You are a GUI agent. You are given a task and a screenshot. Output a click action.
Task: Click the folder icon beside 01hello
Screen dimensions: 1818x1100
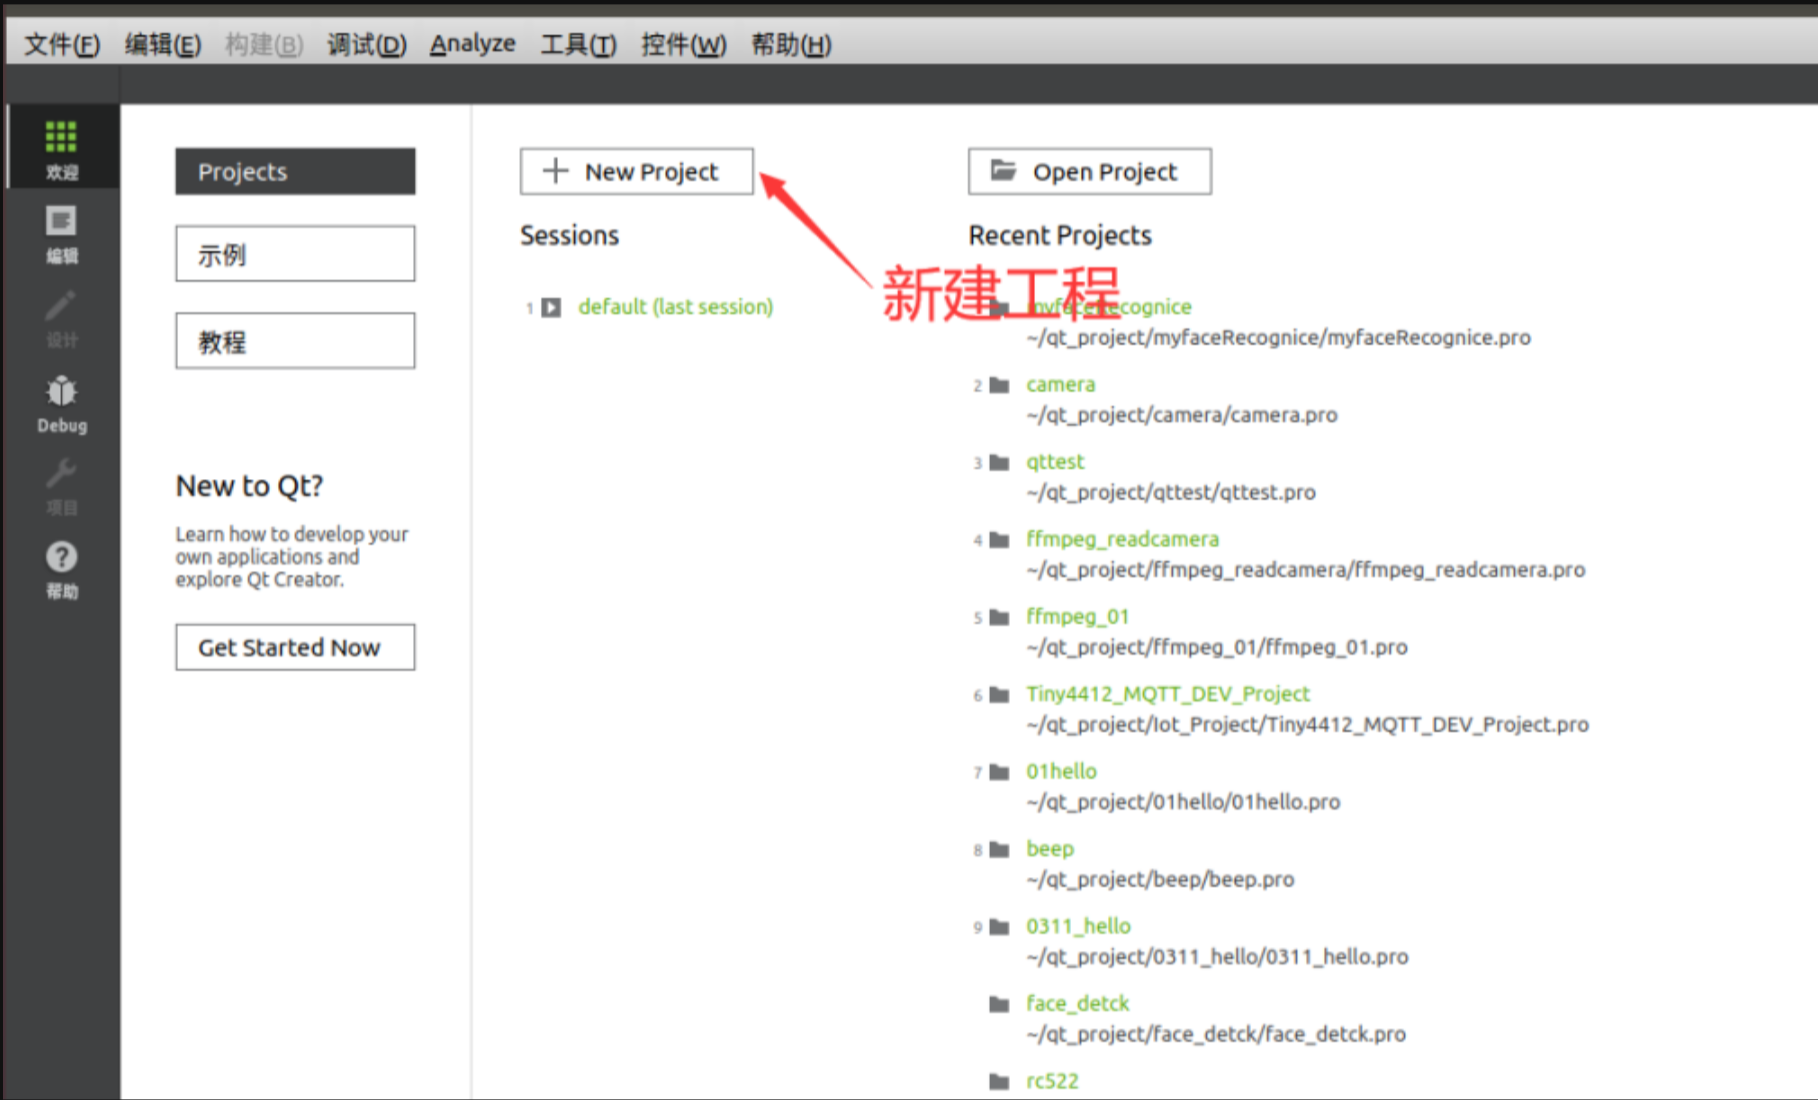999,772
